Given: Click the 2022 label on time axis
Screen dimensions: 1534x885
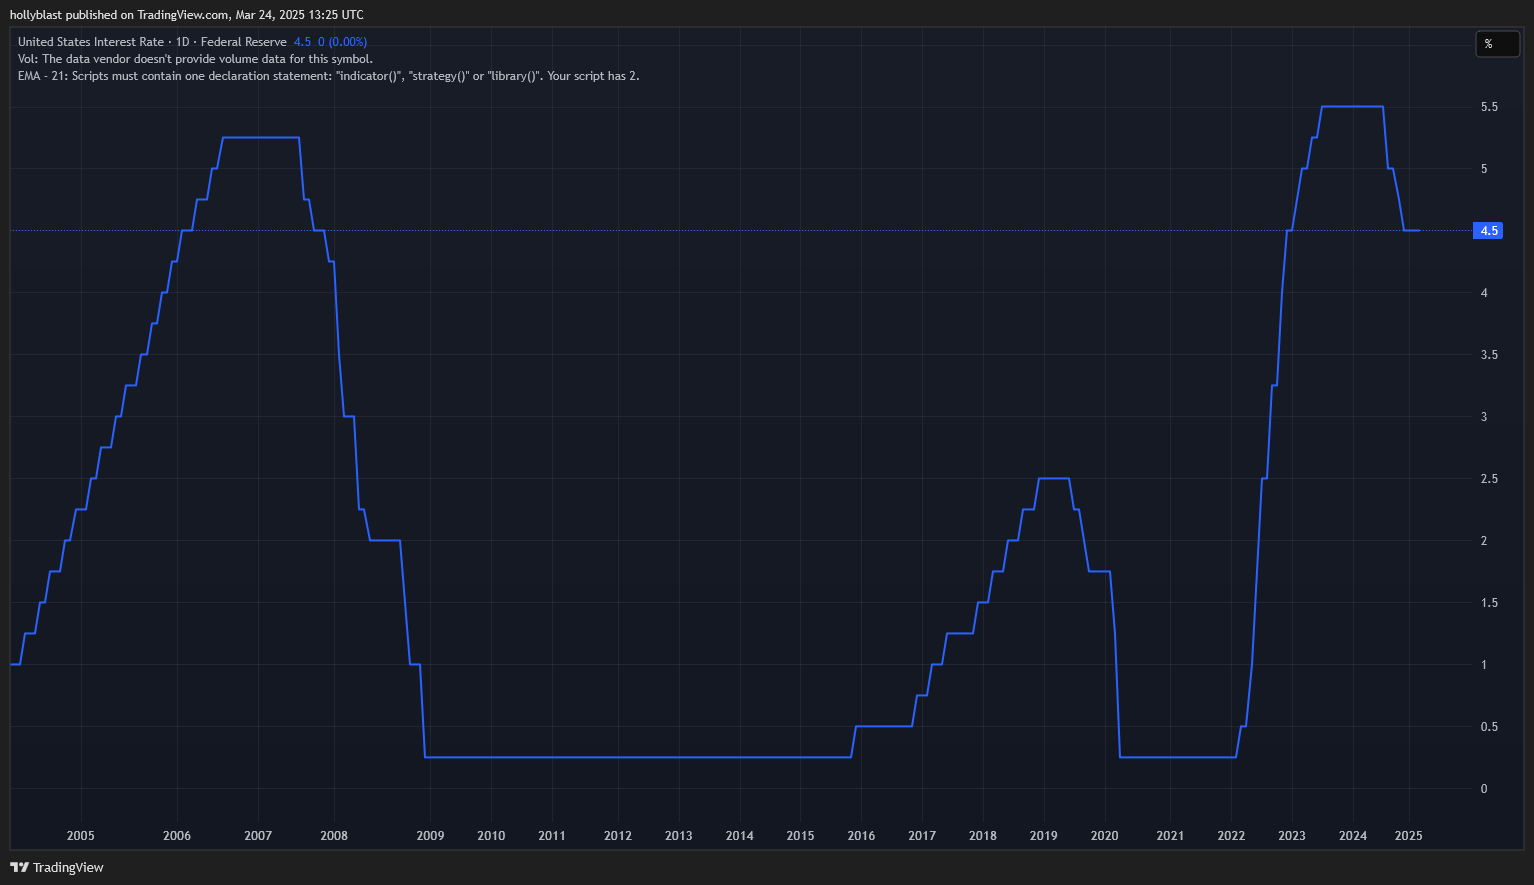Looking at the screenshot, I should [x=1231, y=836].
